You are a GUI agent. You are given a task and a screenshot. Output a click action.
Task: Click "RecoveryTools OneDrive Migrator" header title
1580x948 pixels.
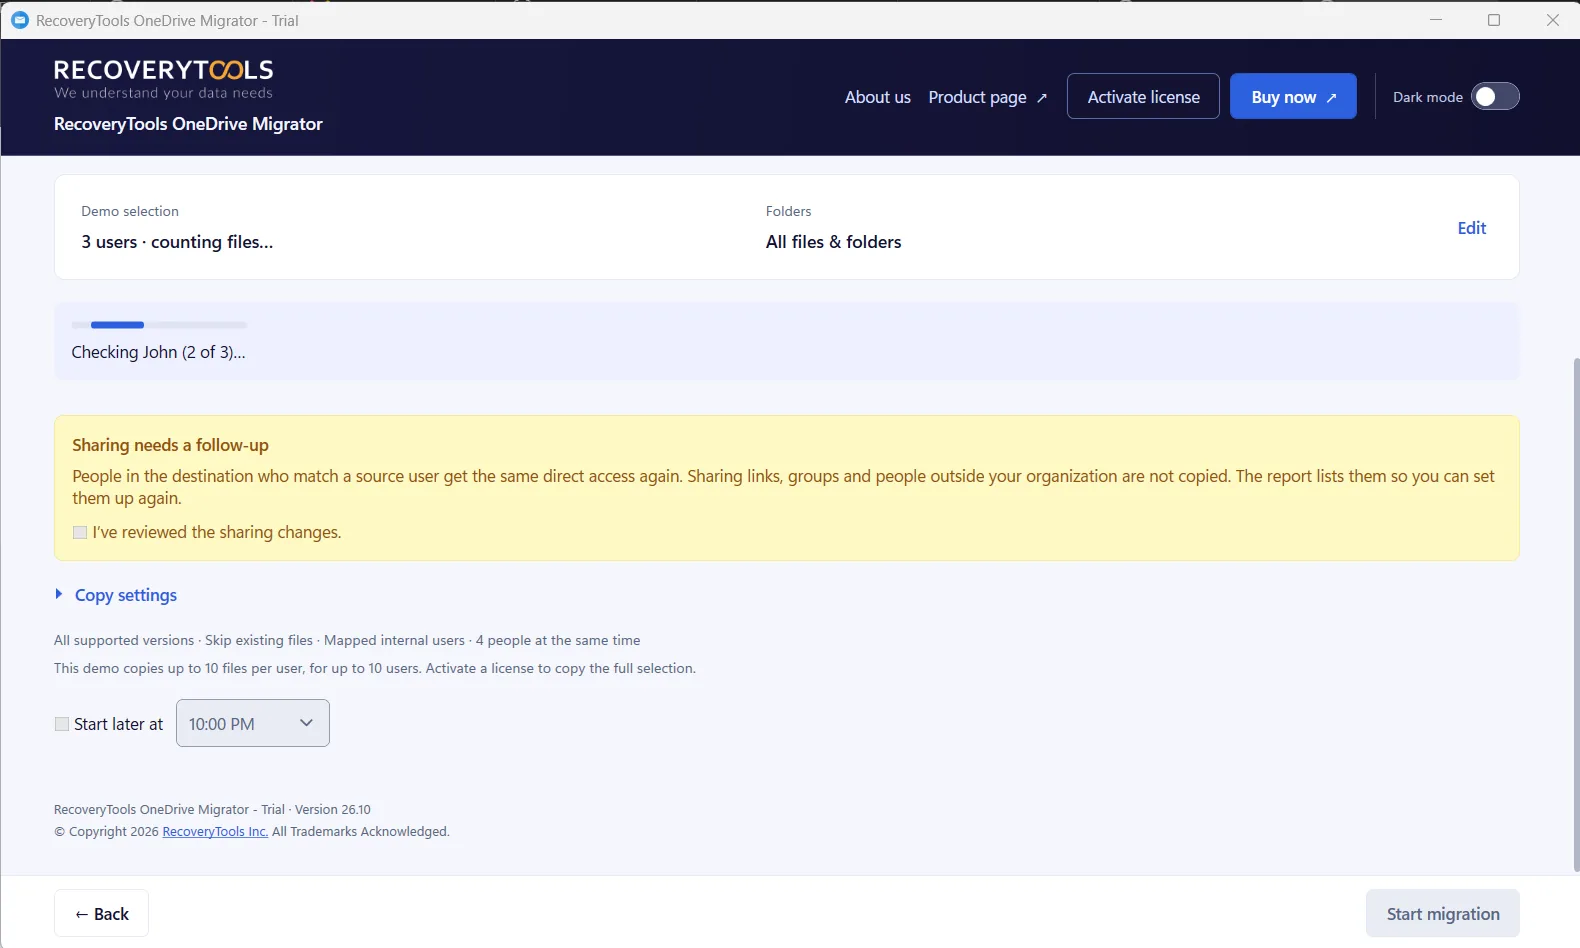click(188, 124)
